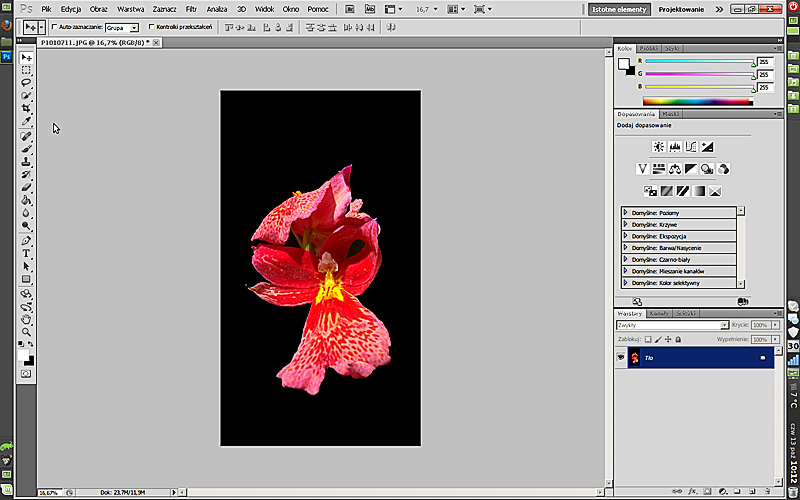
Task: Switch to the Kanały tab
Action: [659, 313]
